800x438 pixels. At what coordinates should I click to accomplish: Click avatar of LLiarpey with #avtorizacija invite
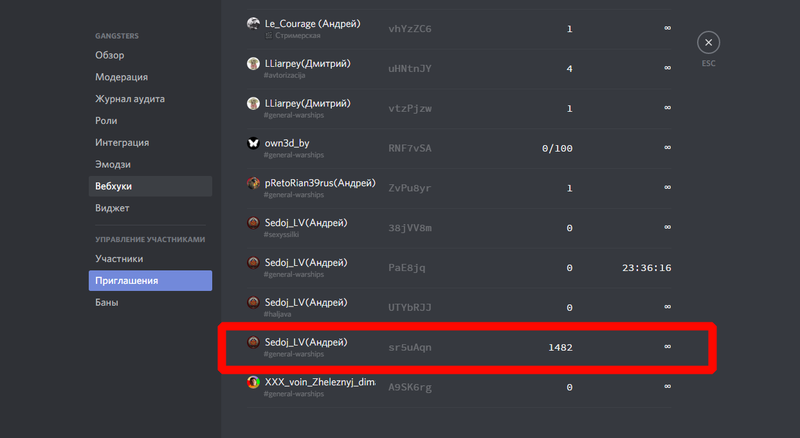[x=253, y=63]
